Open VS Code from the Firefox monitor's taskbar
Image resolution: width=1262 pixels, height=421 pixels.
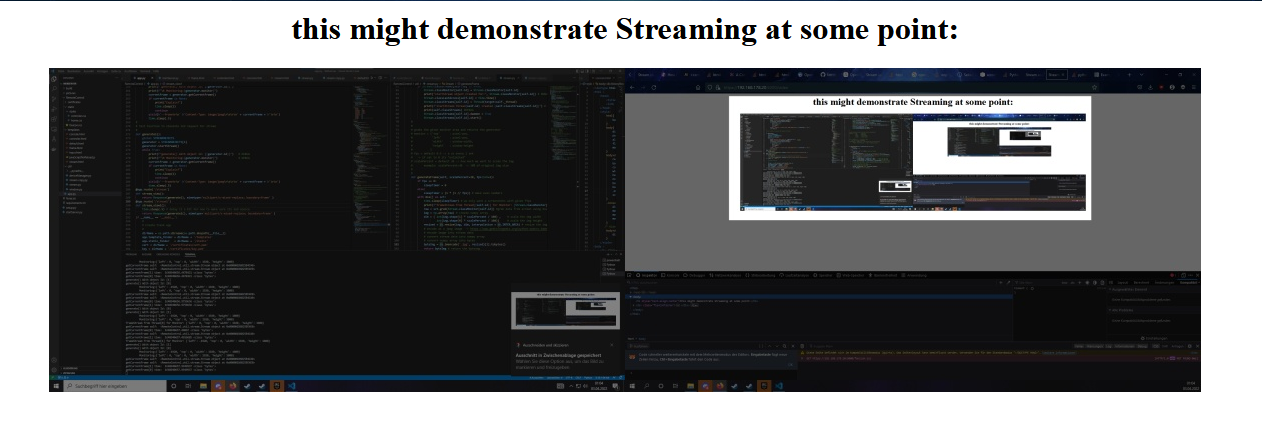tap(778, 386)
